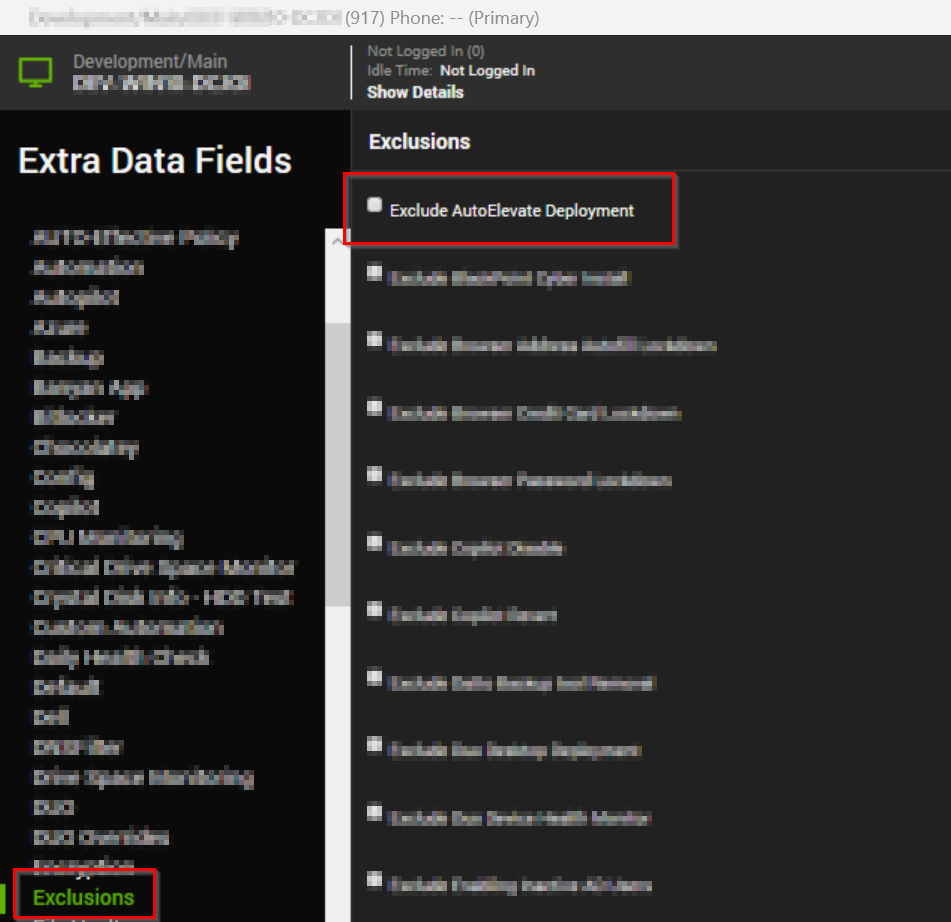Open the Bitlocker category in sidebar

(74, 417)
